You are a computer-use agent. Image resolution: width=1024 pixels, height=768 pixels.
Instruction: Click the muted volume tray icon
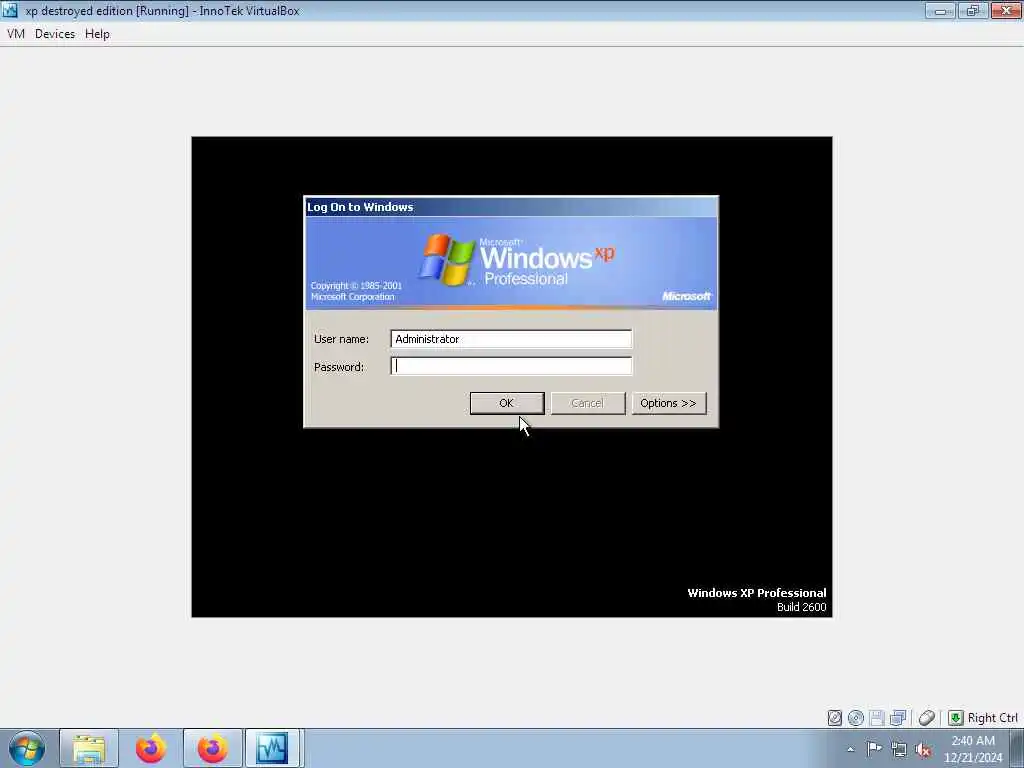[x=923, y=750]
